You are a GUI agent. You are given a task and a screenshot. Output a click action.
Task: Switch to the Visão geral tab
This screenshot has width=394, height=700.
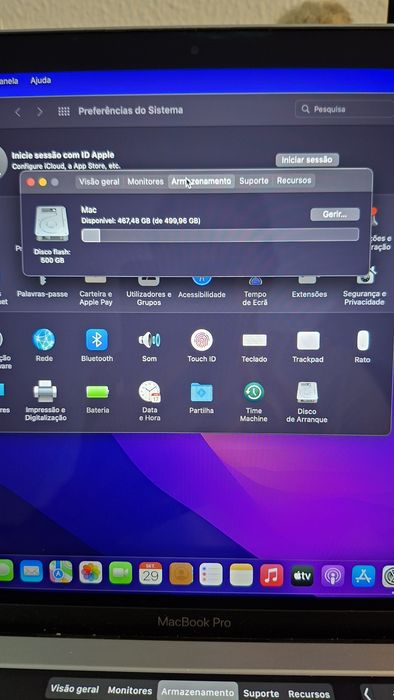[99, 181]
